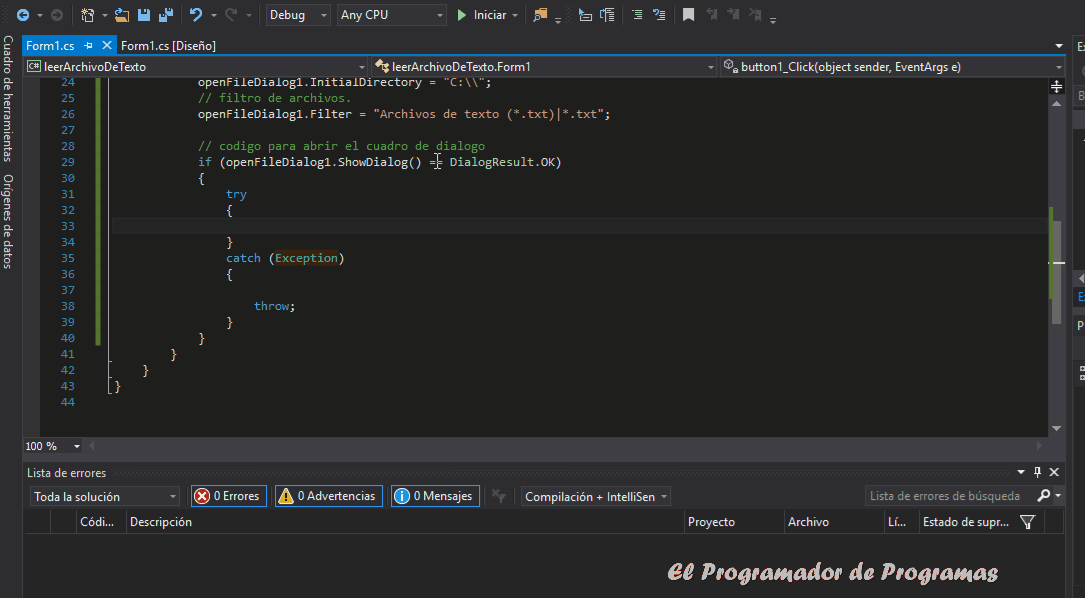The image size is (1085, 598).
Task: Comment out the selected lines
Action: [637, 14]
